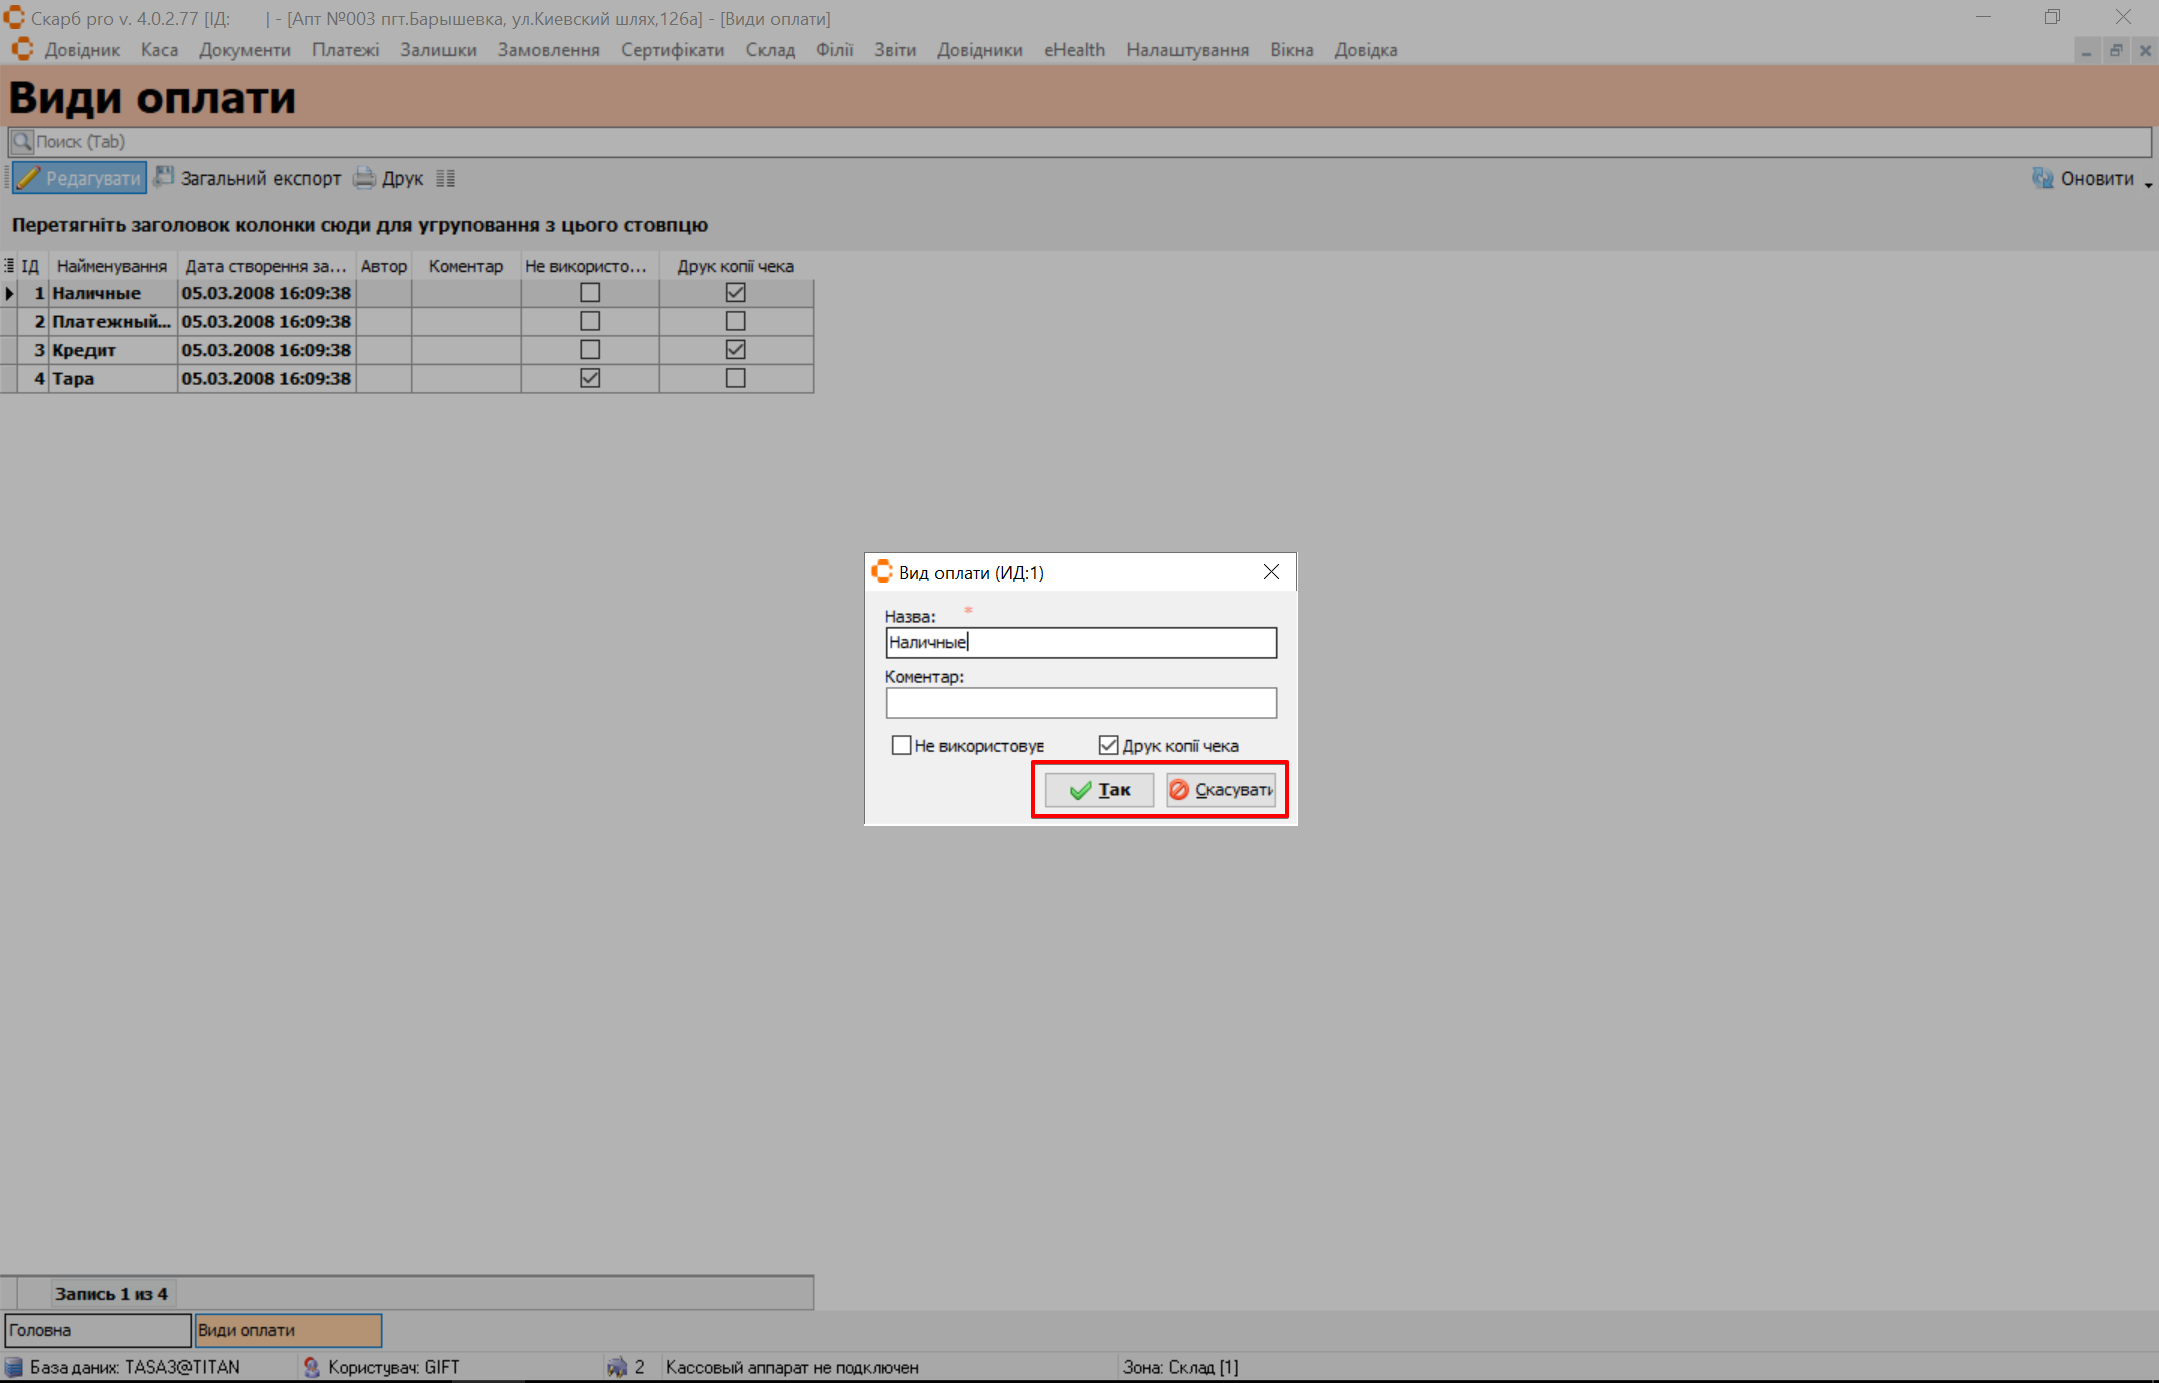Viewport: 2159px width, 1383px height.
Task: Click the row indicator arrow for Наличные
Action: (9, 293)
